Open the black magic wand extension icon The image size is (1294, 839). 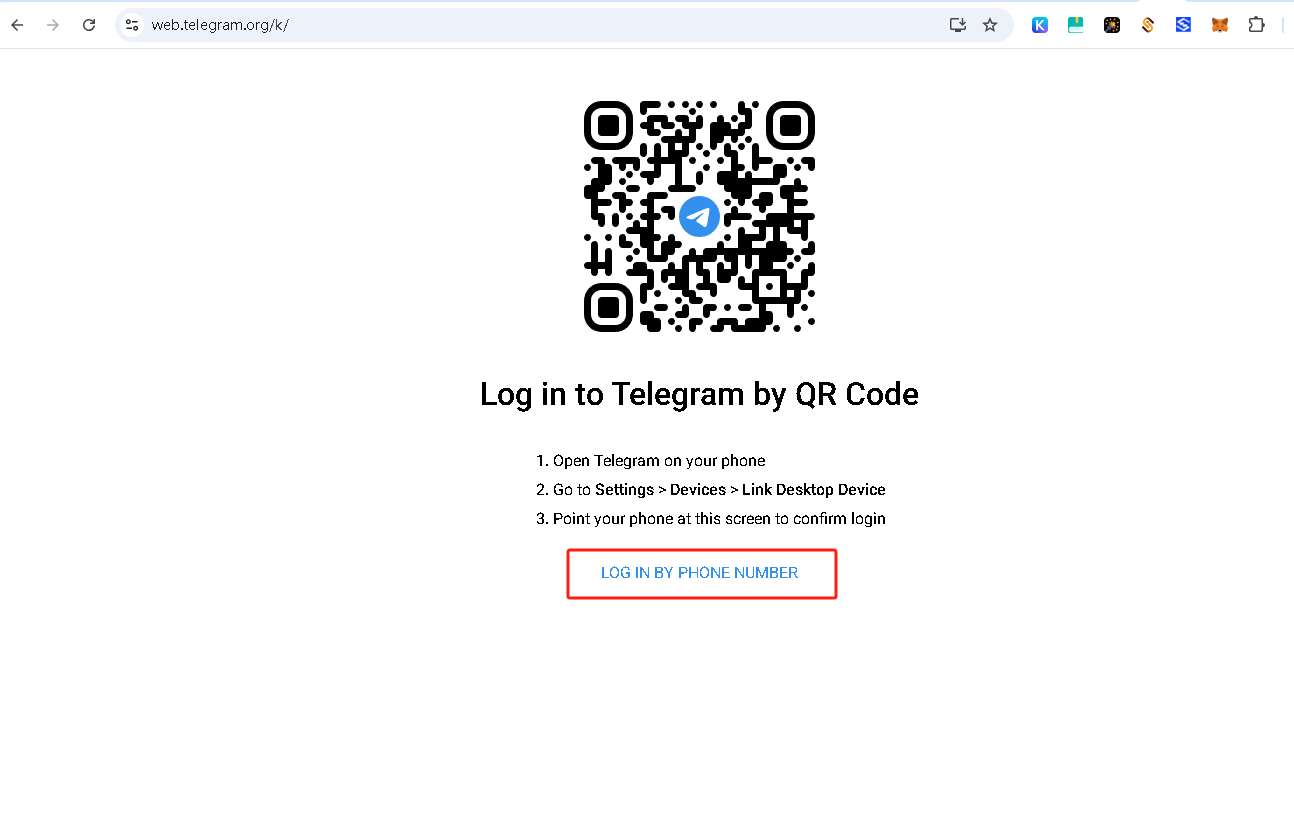pos(1112,25)
